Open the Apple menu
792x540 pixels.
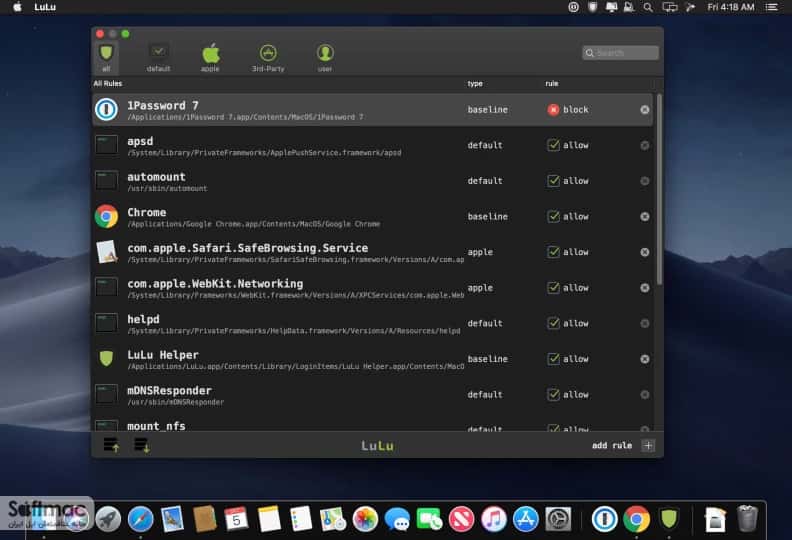[17, 7]
